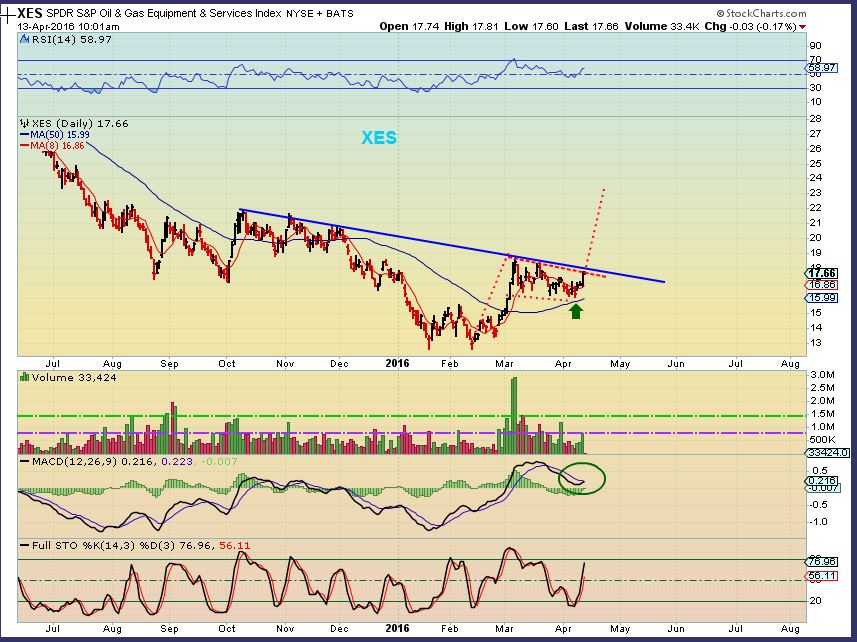Click the Nov label on bottom date axis

(285, 629)
